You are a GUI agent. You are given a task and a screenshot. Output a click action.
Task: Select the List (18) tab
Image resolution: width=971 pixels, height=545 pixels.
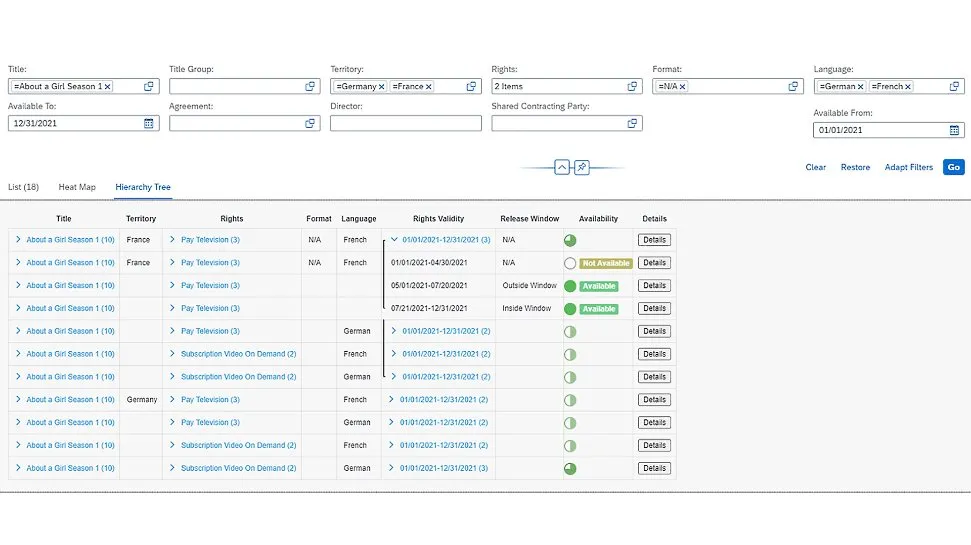[x=24, y=187]
